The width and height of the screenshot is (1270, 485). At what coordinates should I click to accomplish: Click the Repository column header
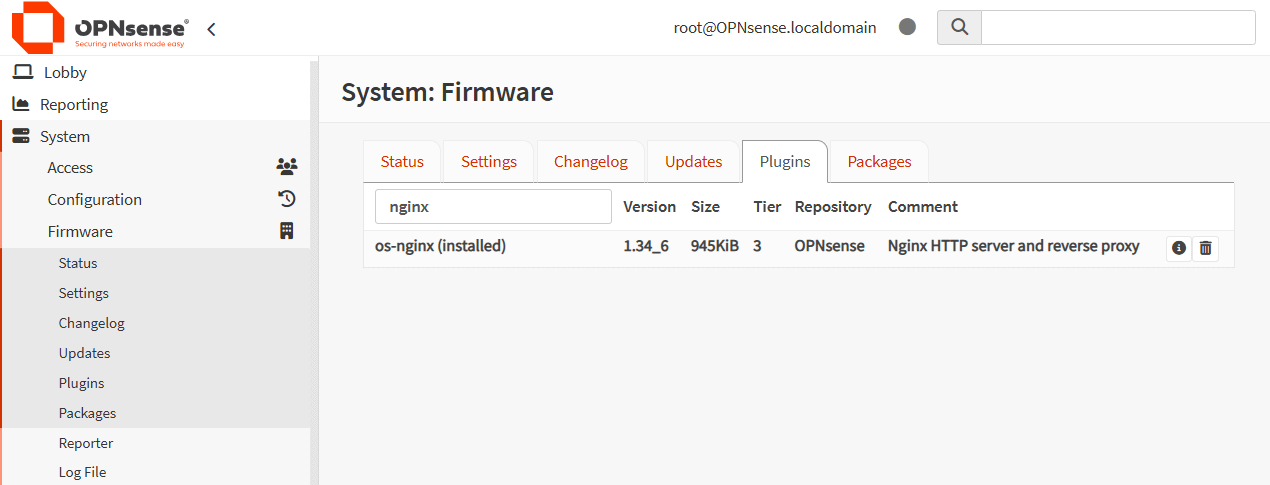[x=833, y=207]
